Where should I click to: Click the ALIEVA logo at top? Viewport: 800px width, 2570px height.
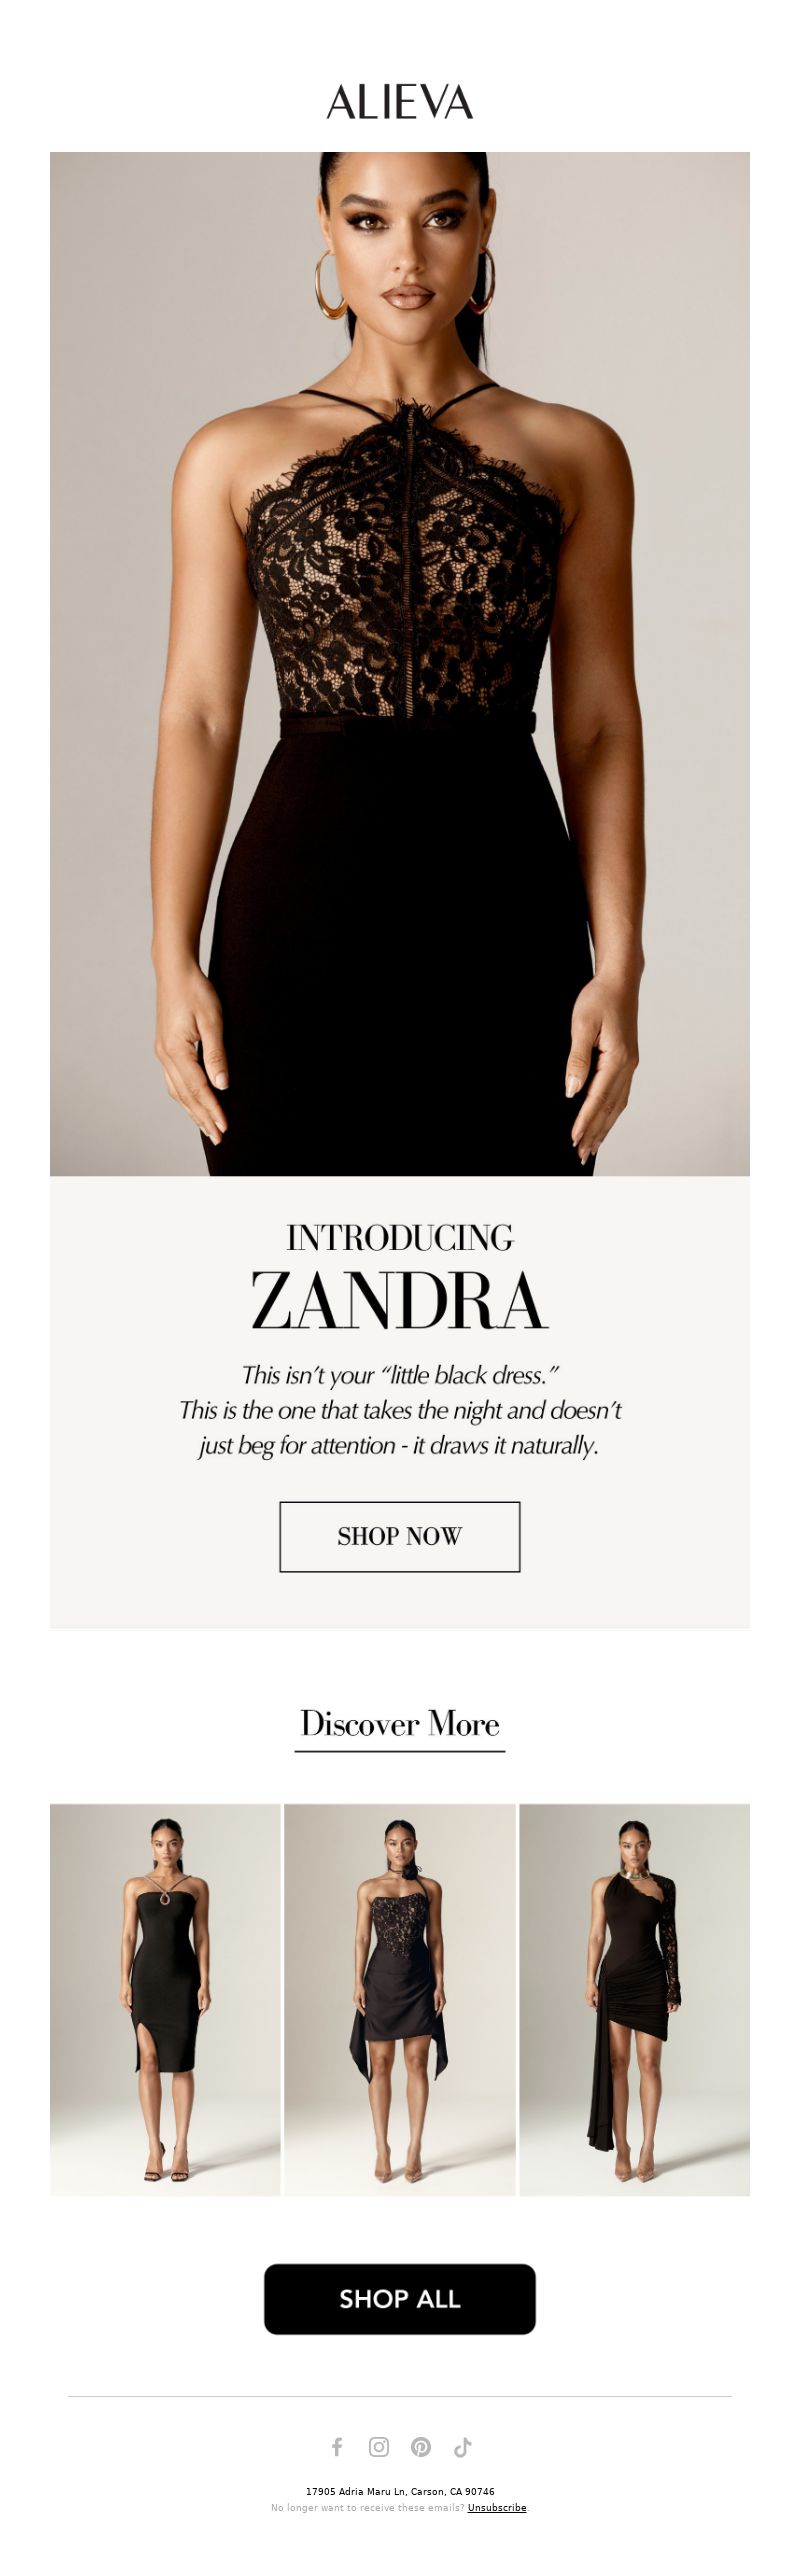(x=400, y=102)
